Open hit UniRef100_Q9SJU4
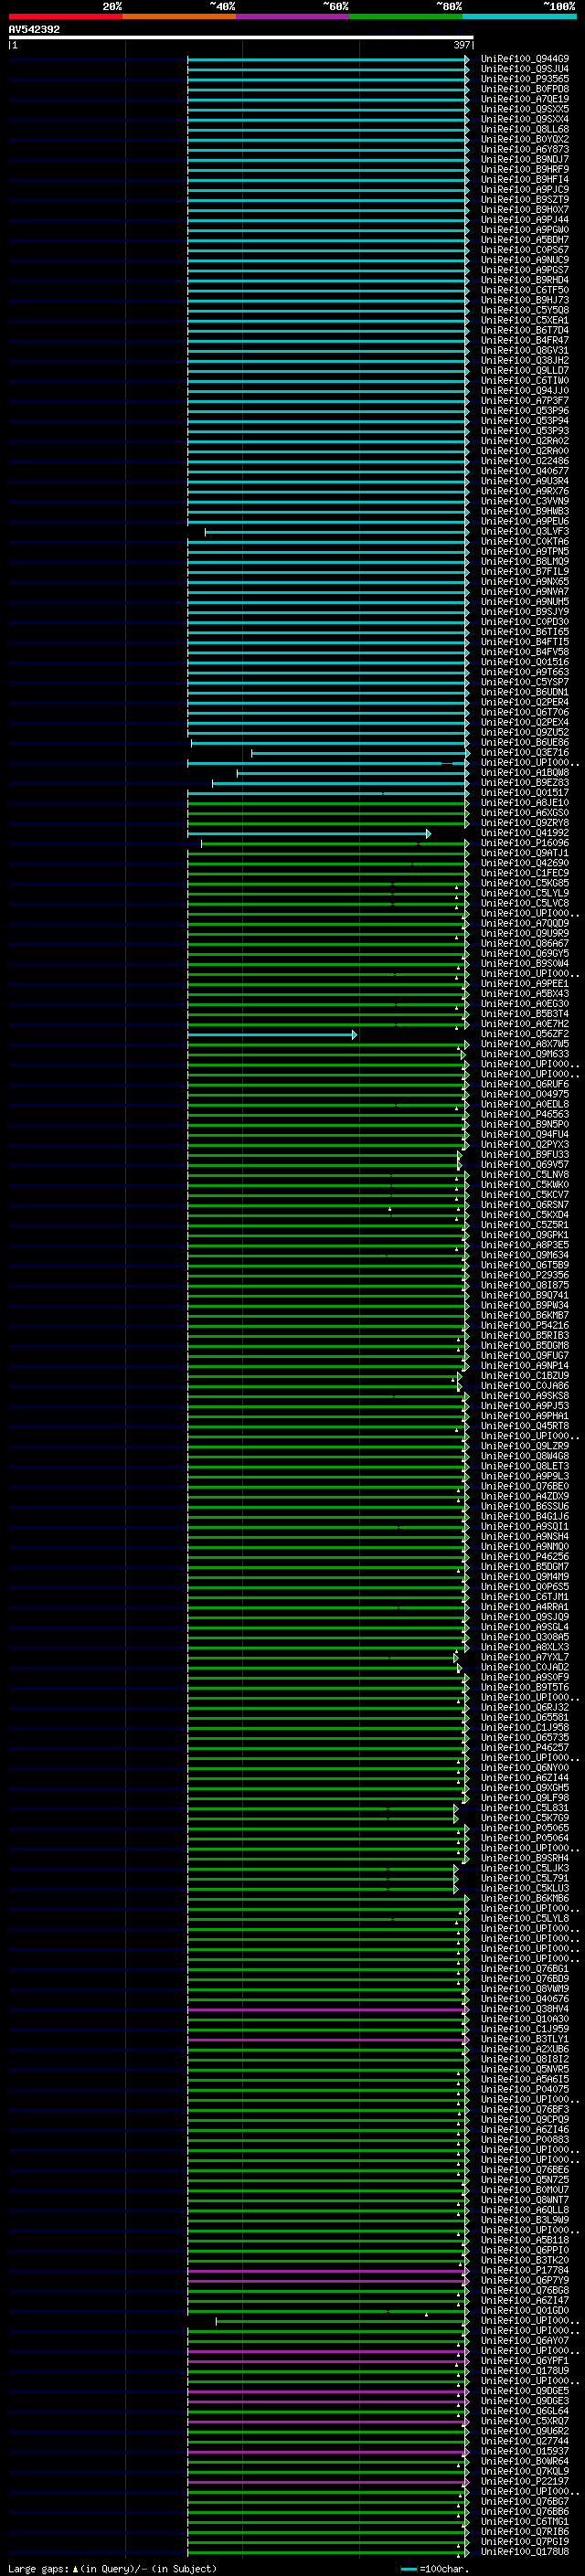585x2576 pixels. point(525,69)
